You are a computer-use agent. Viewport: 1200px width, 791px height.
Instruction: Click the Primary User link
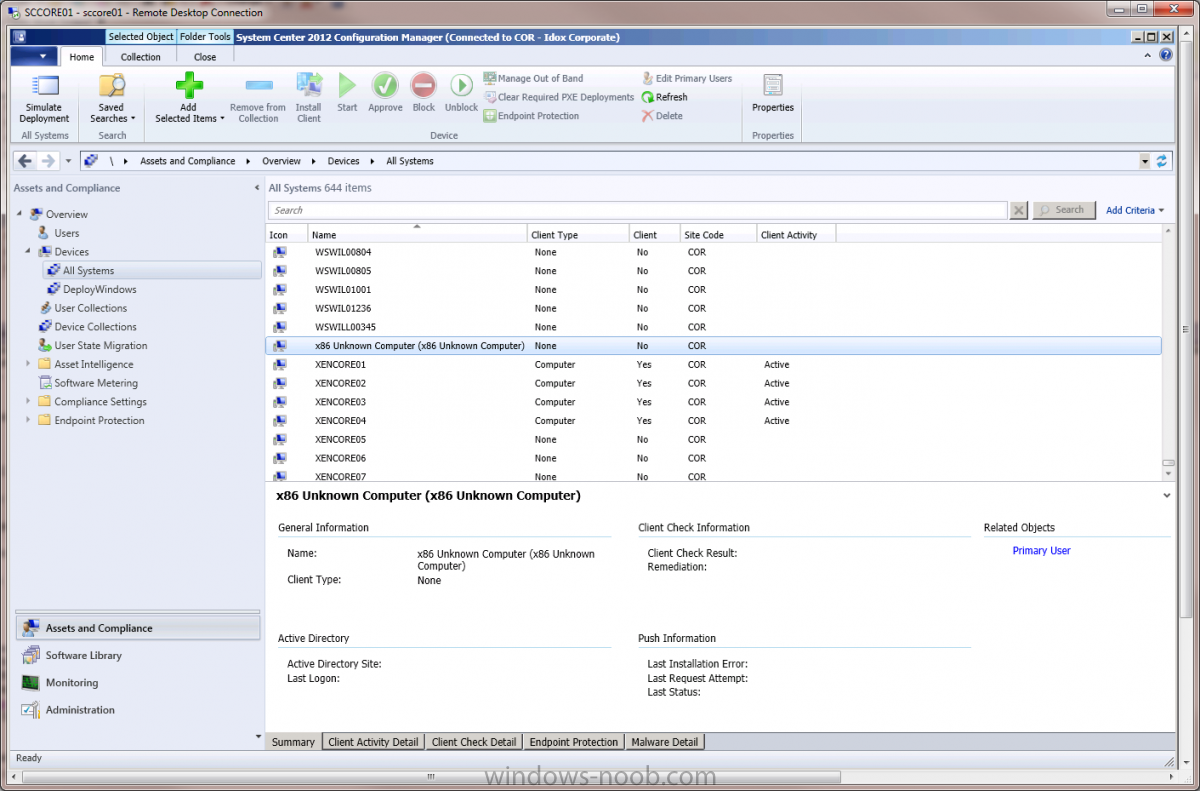point(1041,551)
